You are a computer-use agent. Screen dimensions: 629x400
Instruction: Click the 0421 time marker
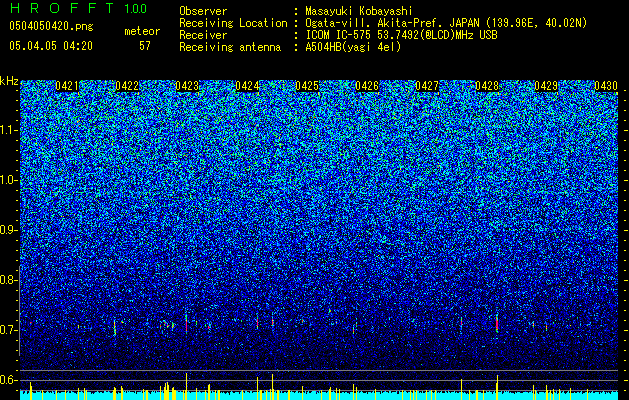(x=67, y=86)
